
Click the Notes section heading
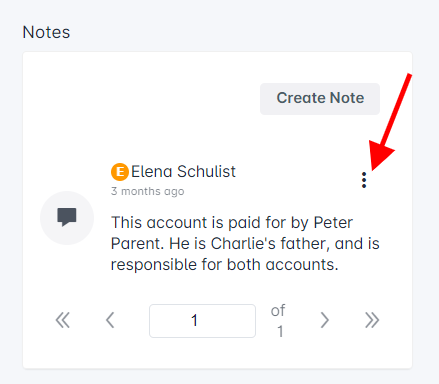46,32
